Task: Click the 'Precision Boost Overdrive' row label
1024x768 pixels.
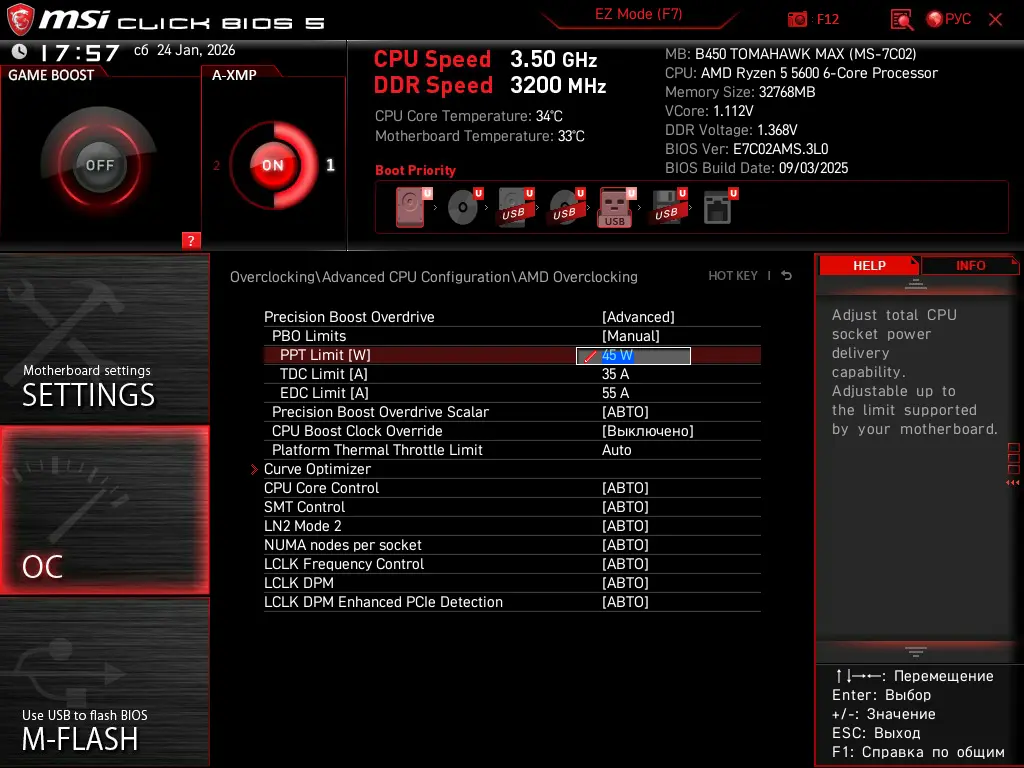Action: [349, 317]
